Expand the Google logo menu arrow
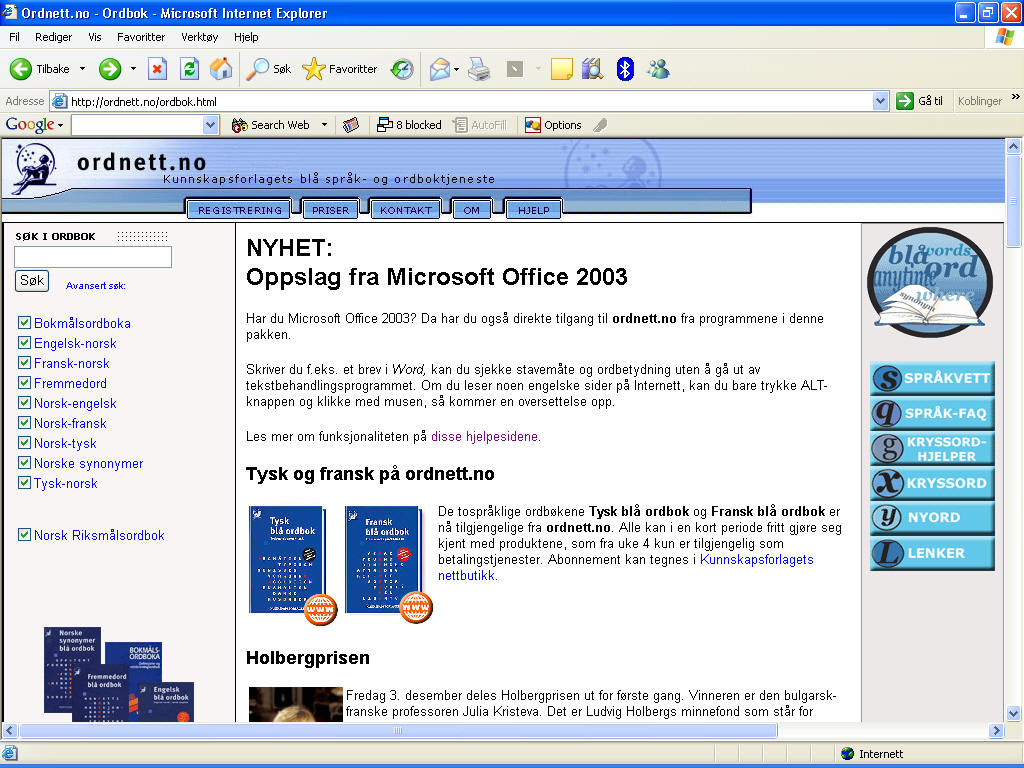1024x768 pixels. pyautogui.click(x=60, y=125)
